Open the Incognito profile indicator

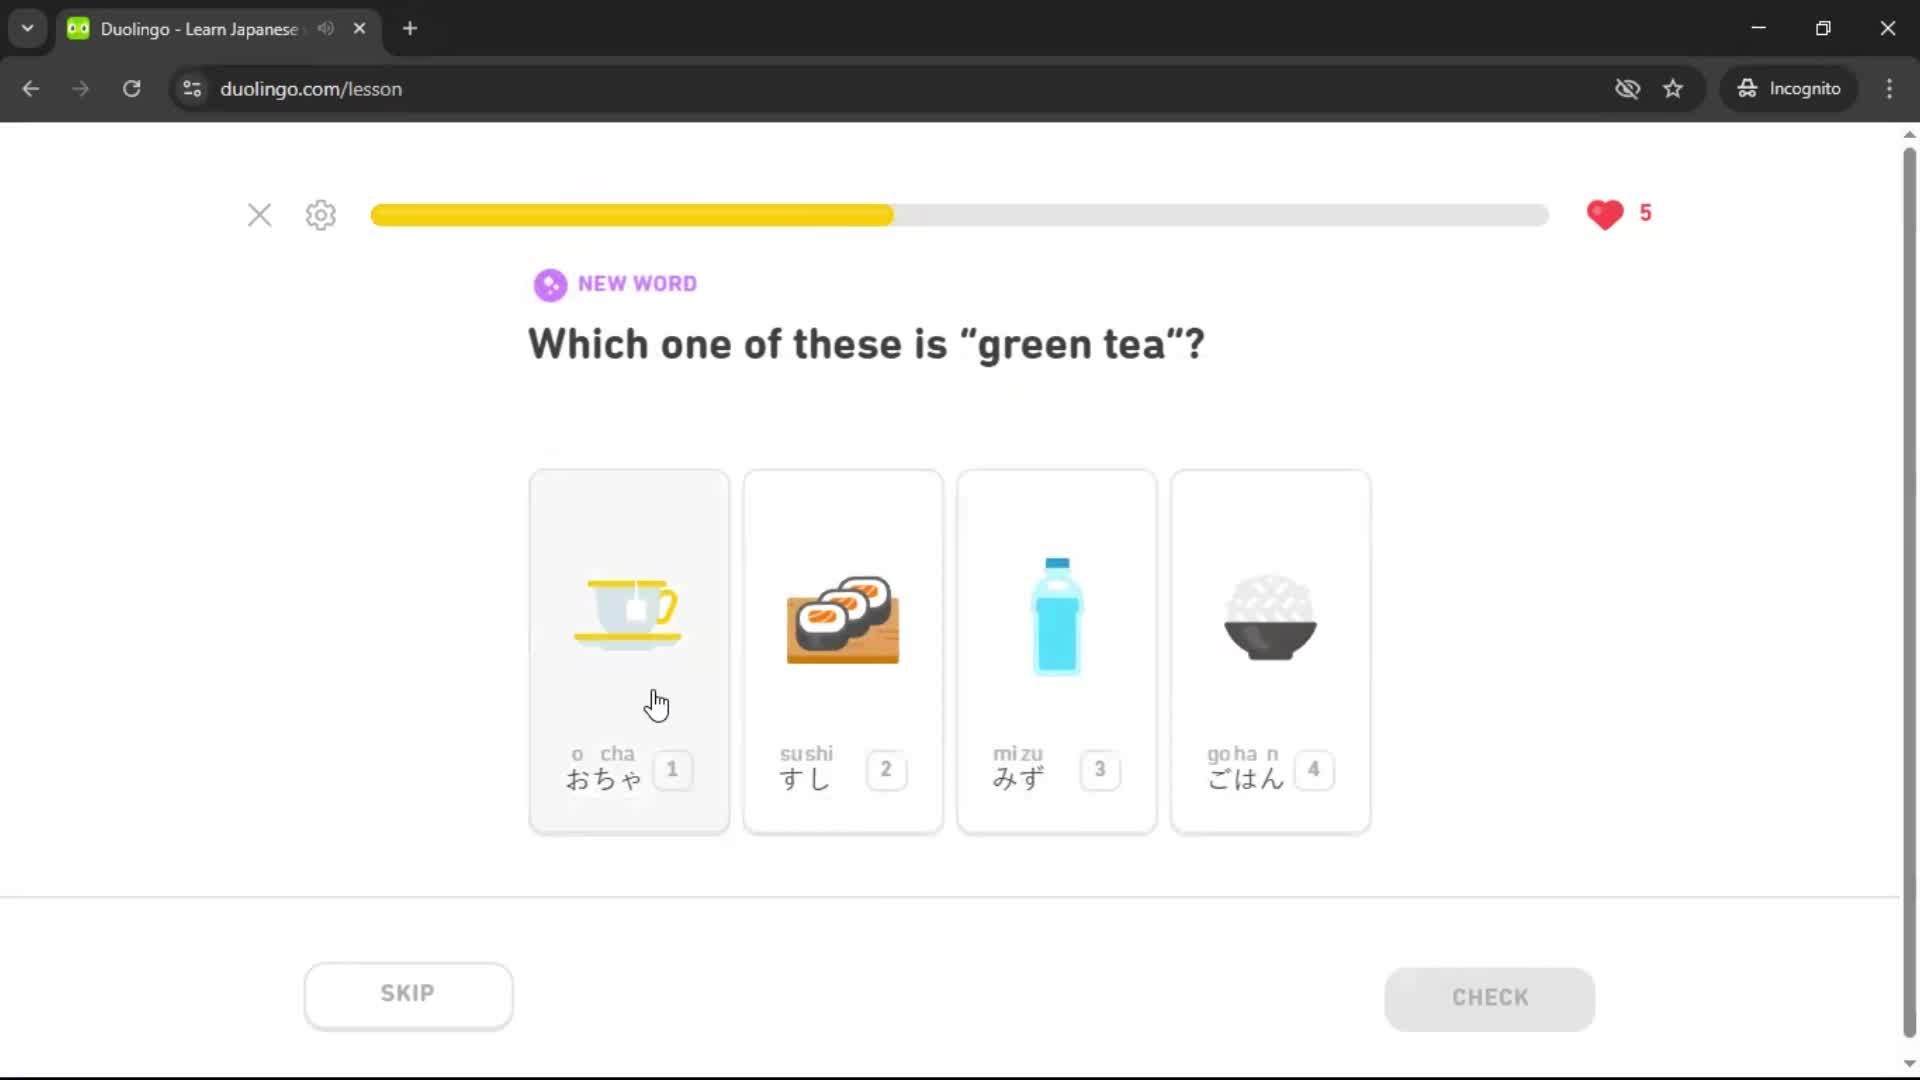(1789, 89)
